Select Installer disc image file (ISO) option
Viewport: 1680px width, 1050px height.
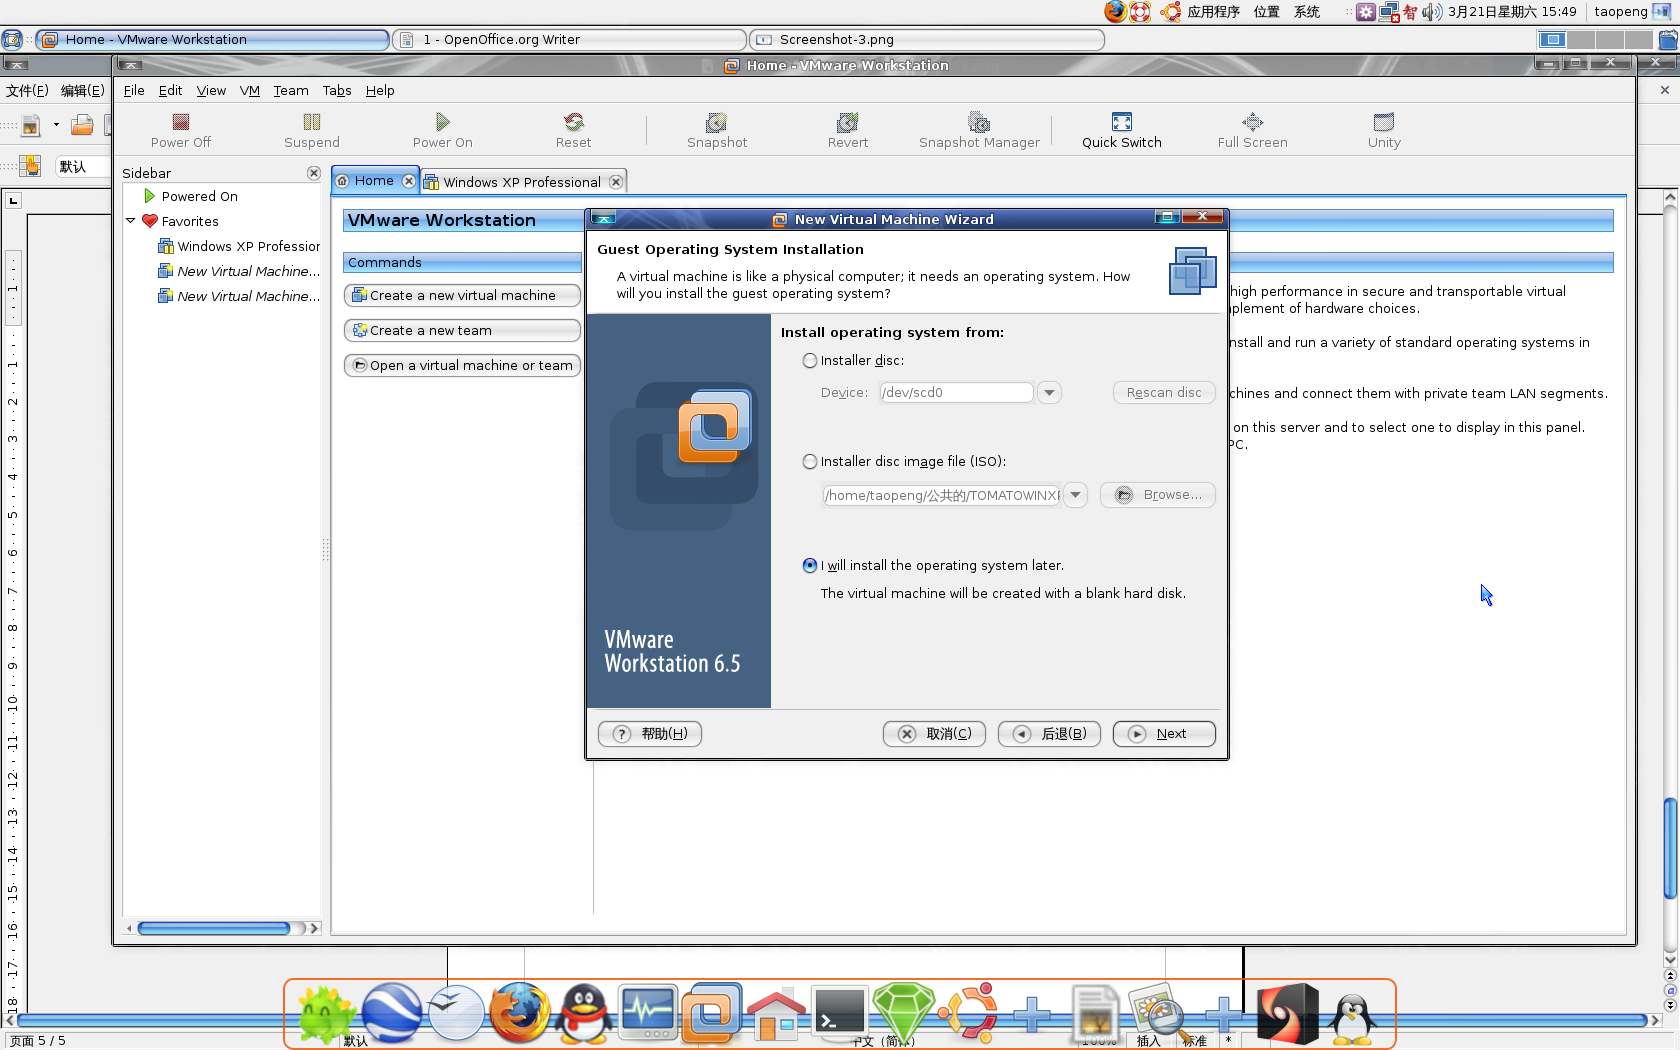pos(810,462)
